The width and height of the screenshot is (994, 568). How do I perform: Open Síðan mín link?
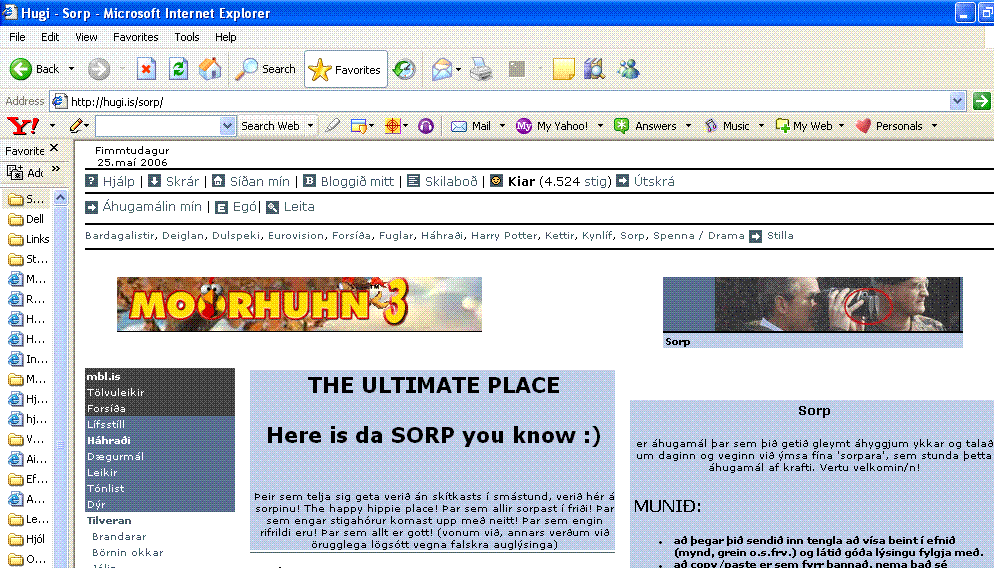(x=259, y=181)
